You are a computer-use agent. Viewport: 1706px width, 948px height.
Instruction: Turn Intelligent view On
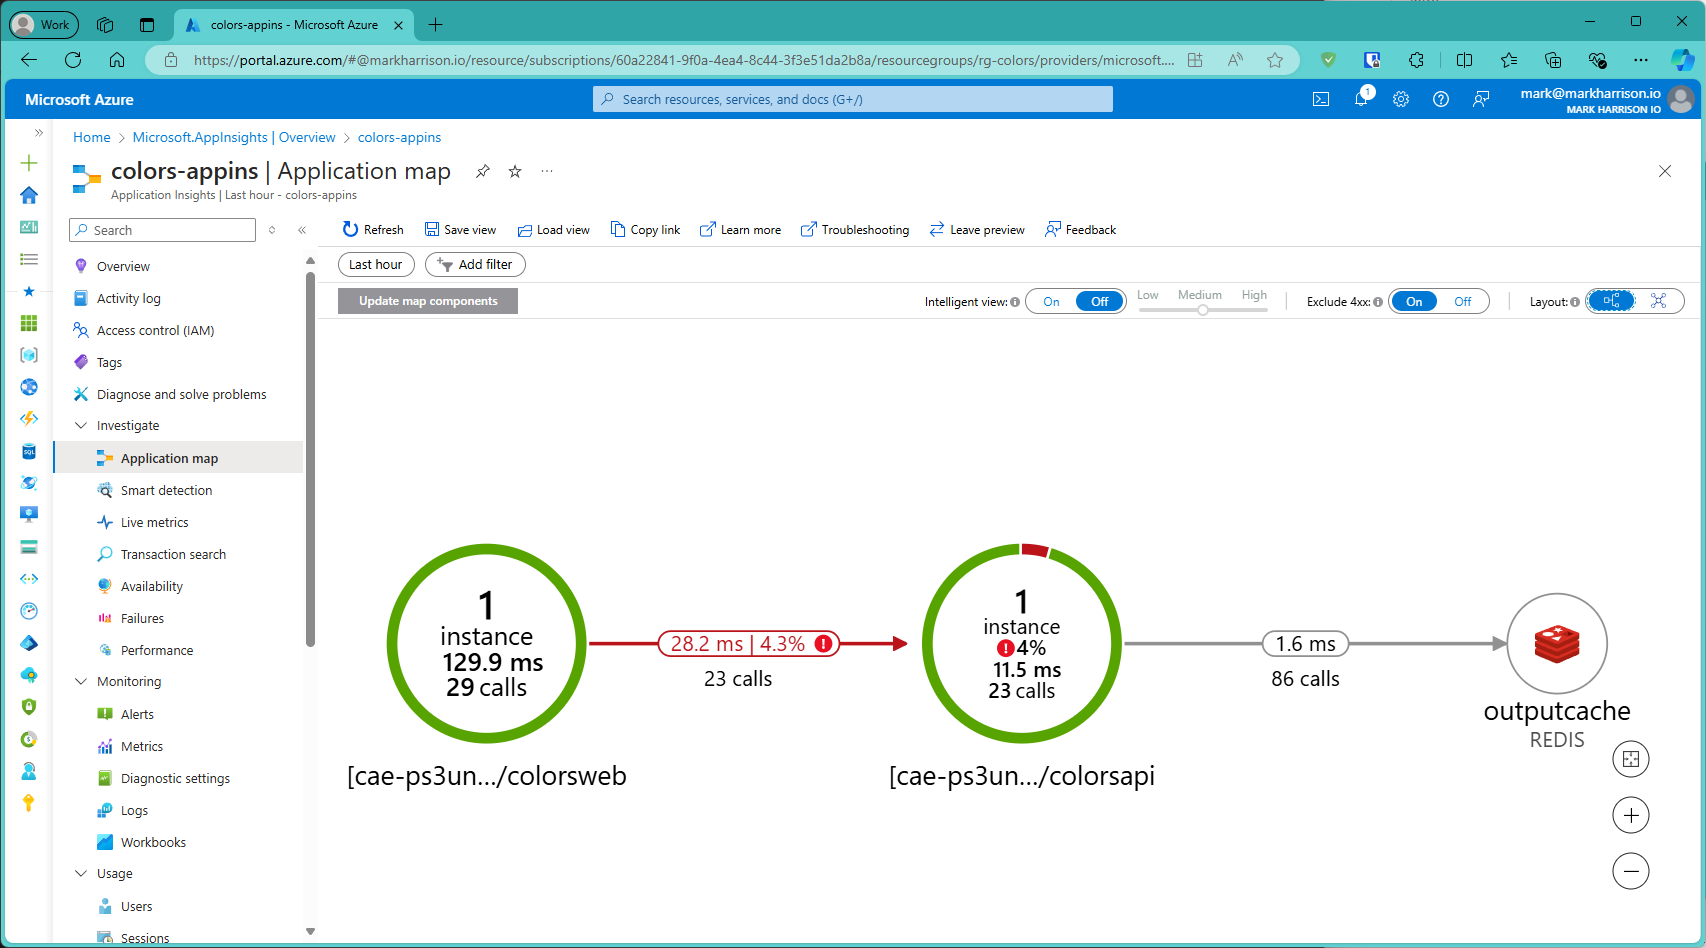coord(1051,301)
